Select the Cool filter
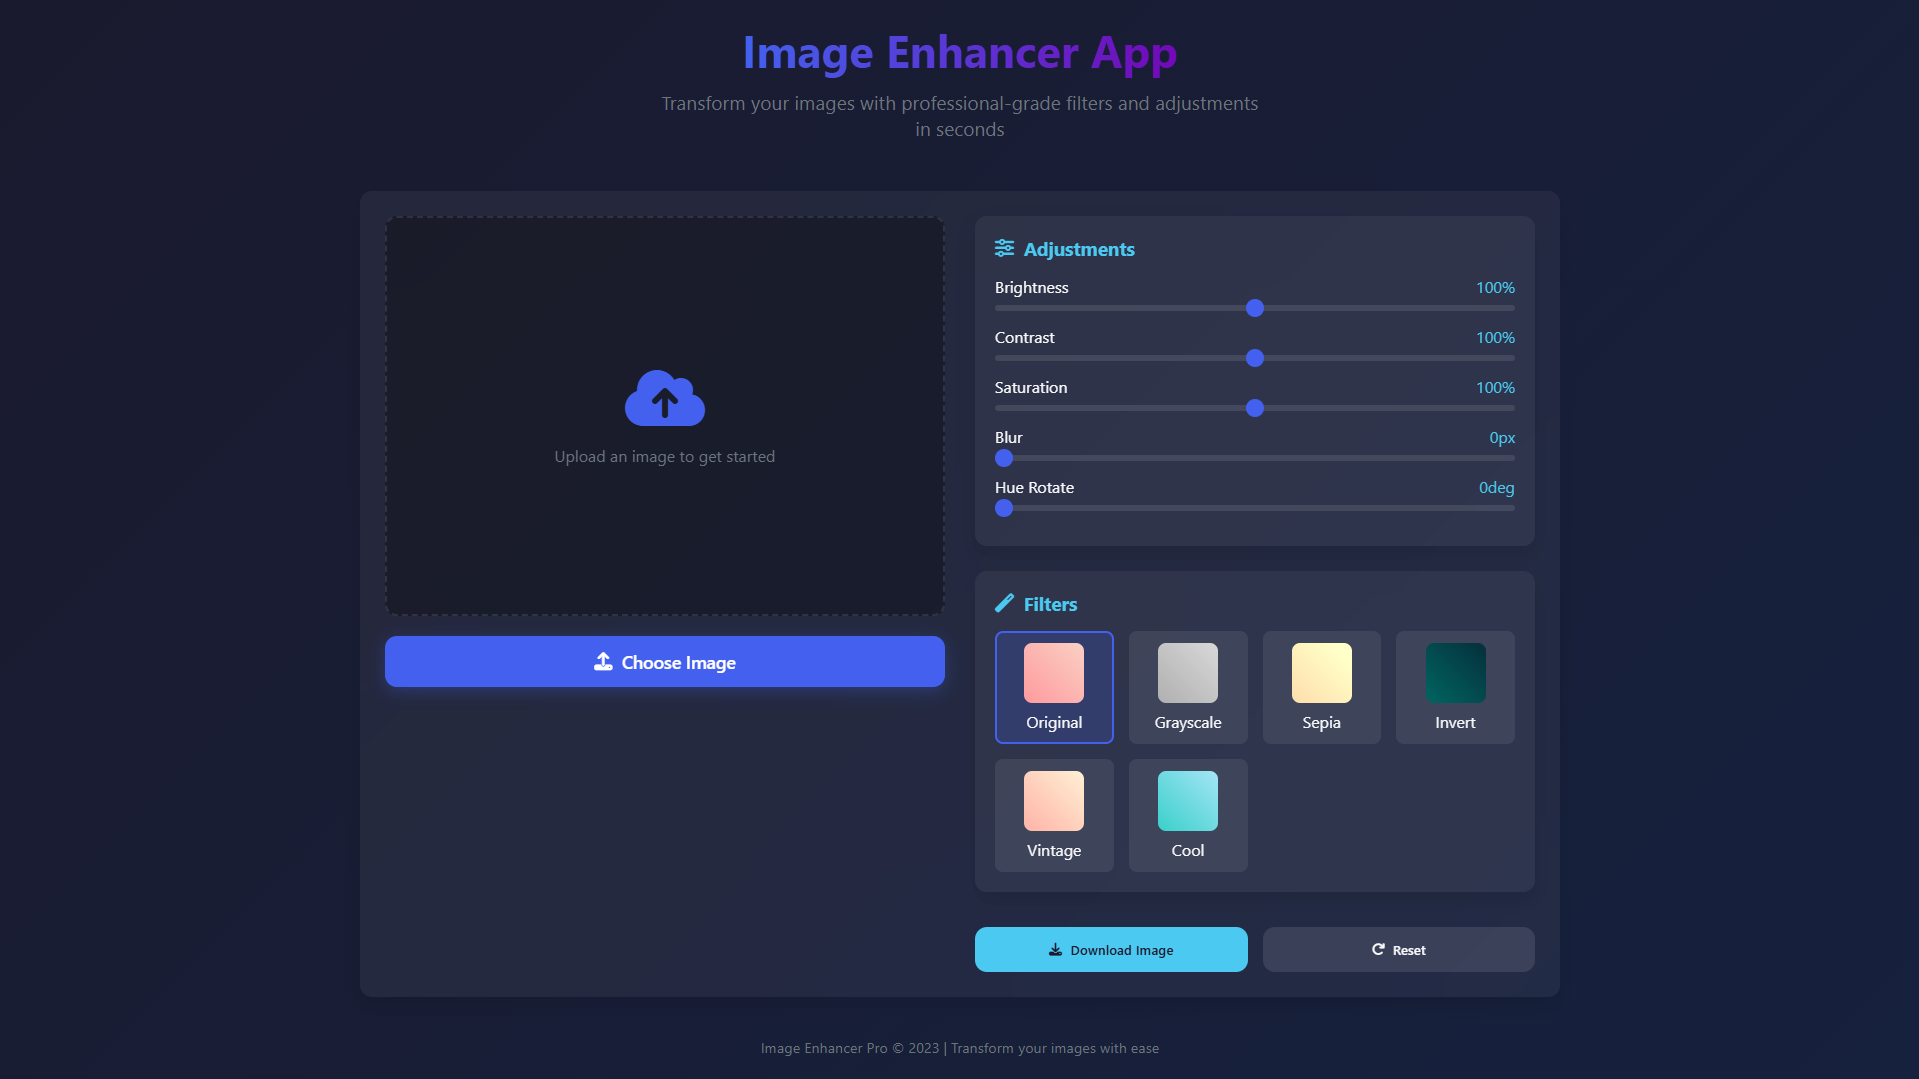 pyautogui.click(x=1187, y=815)
